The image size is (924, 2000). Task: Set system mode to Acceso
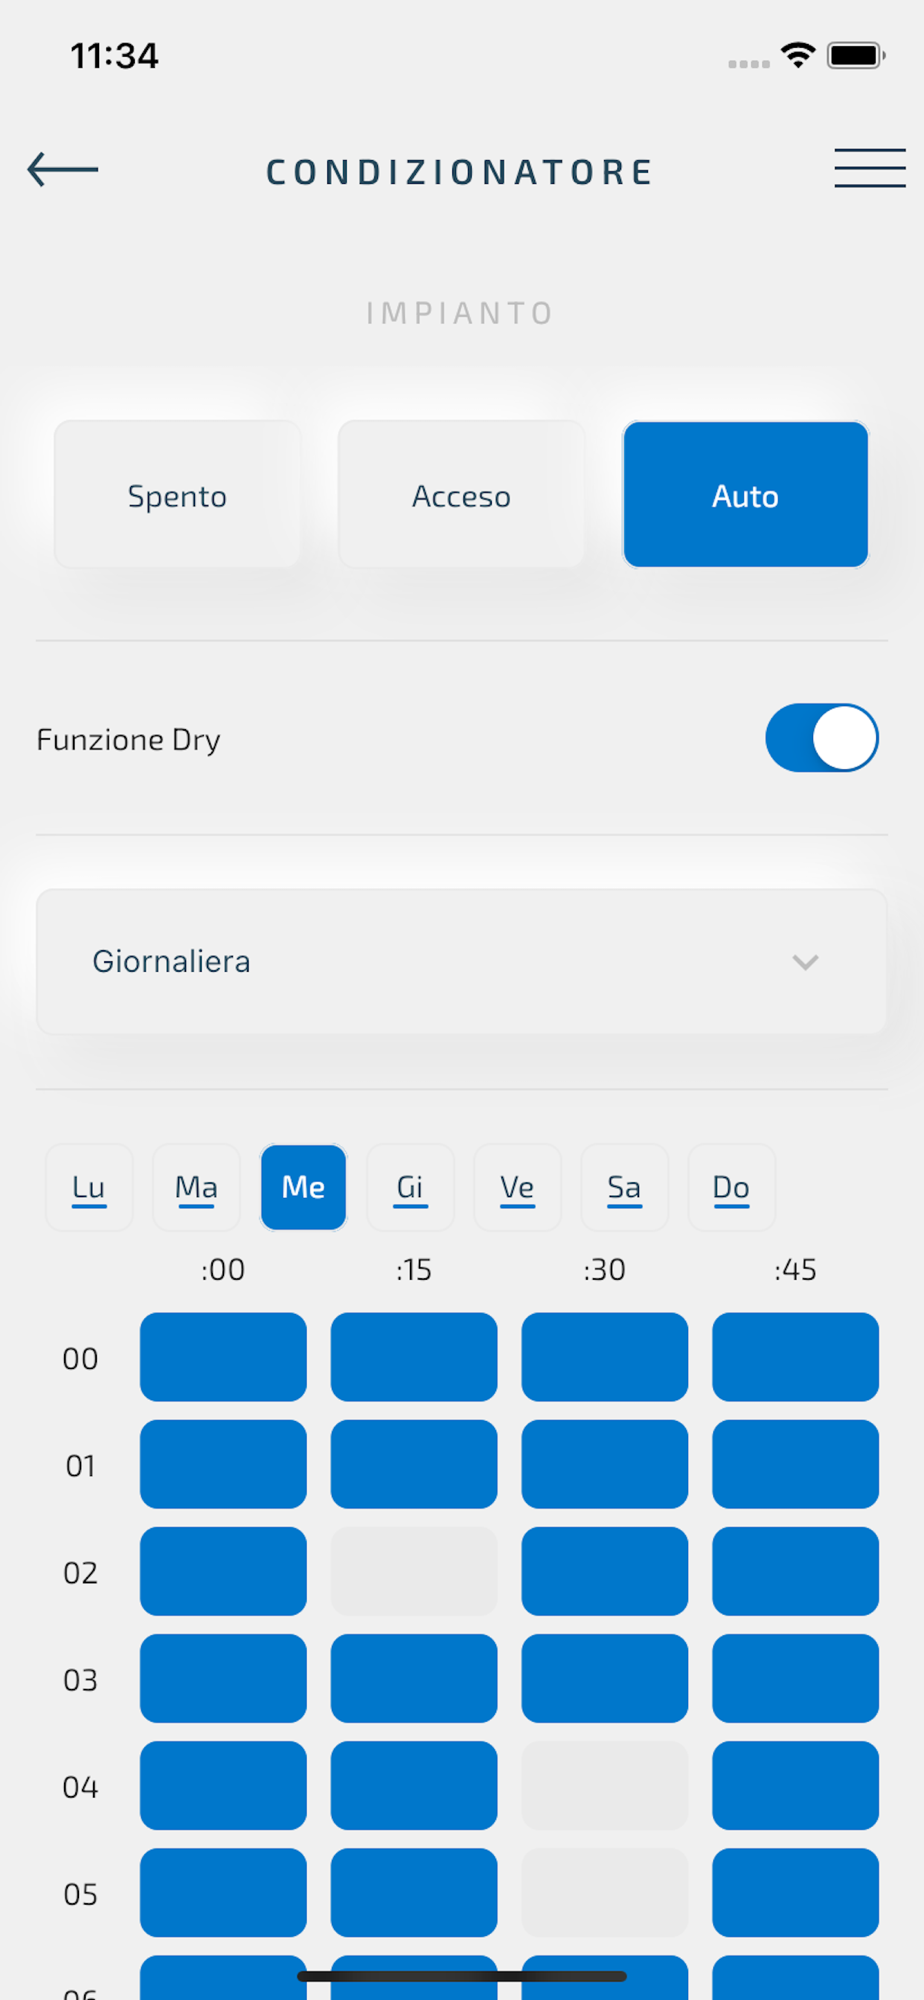pyautogui.click(x=461, y=495)
